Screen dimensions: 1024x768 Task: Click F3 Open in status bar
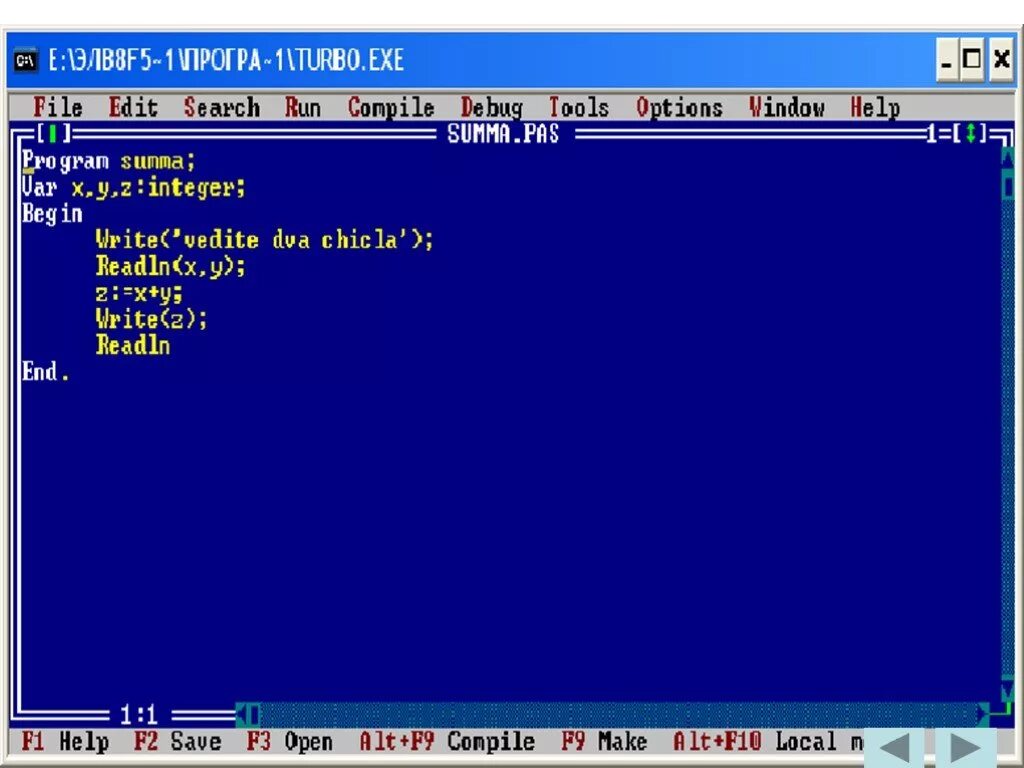[289, 743]
